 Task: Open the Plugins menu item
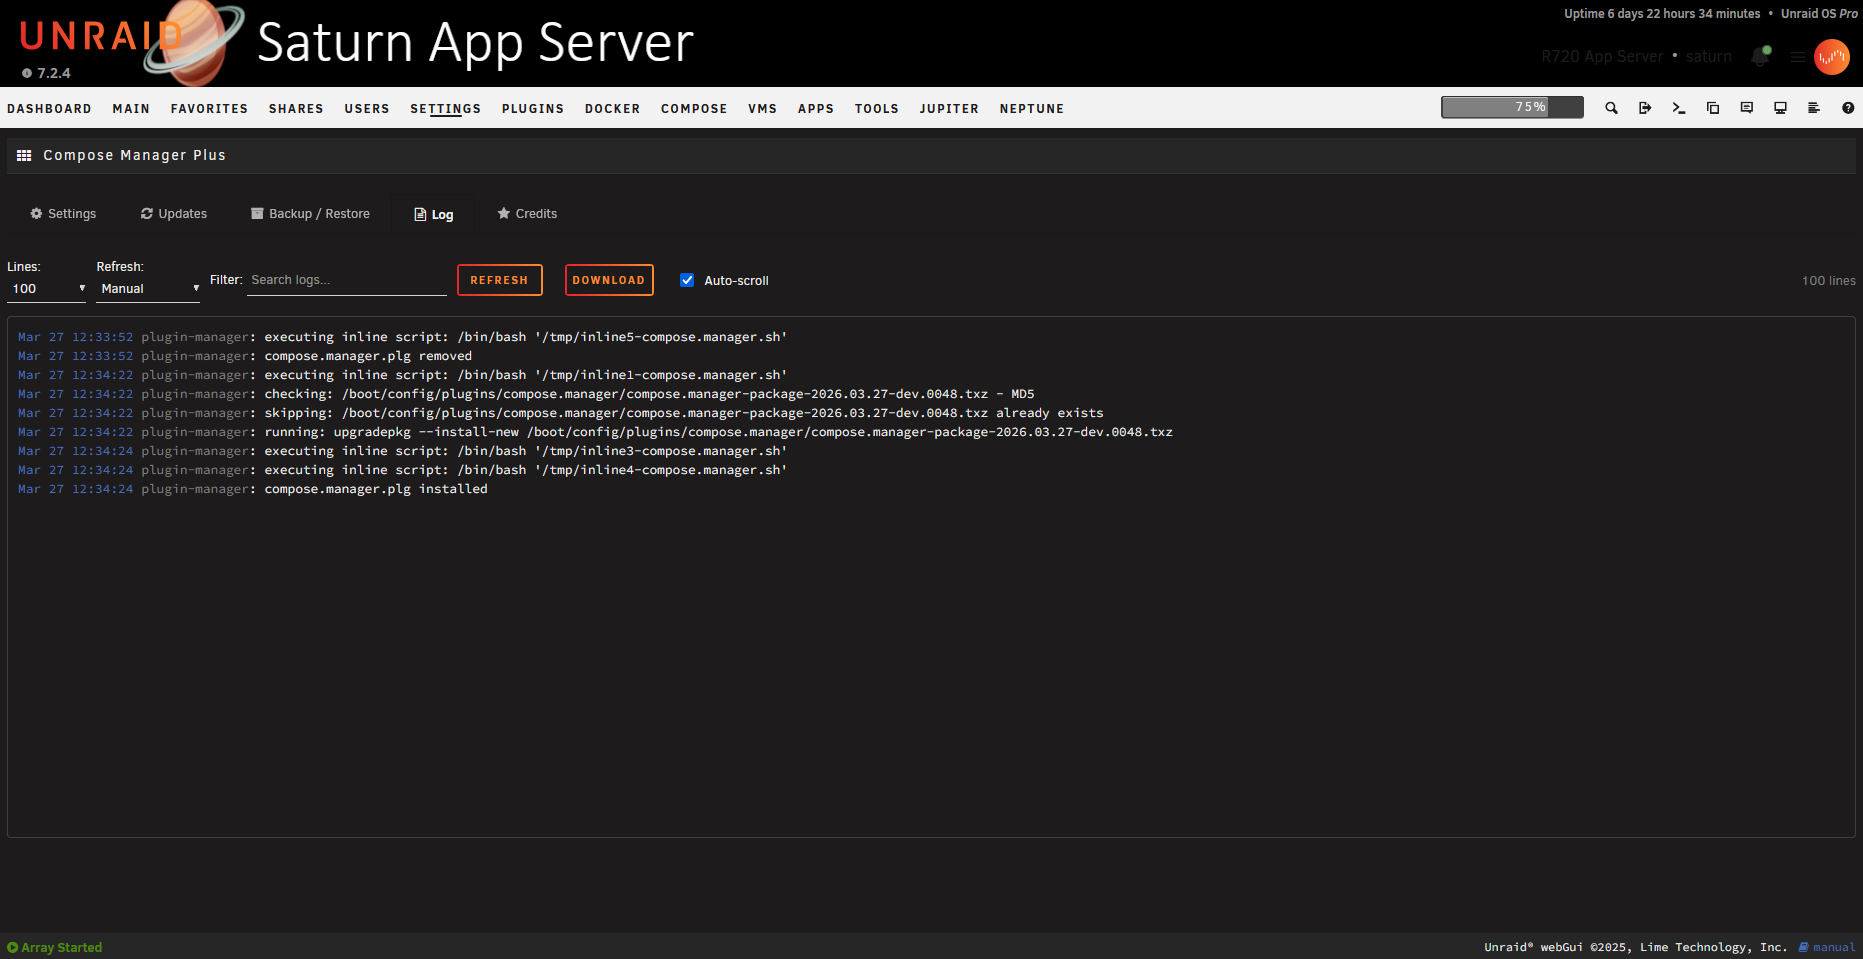pyautogui.click(x=533, y=109)
